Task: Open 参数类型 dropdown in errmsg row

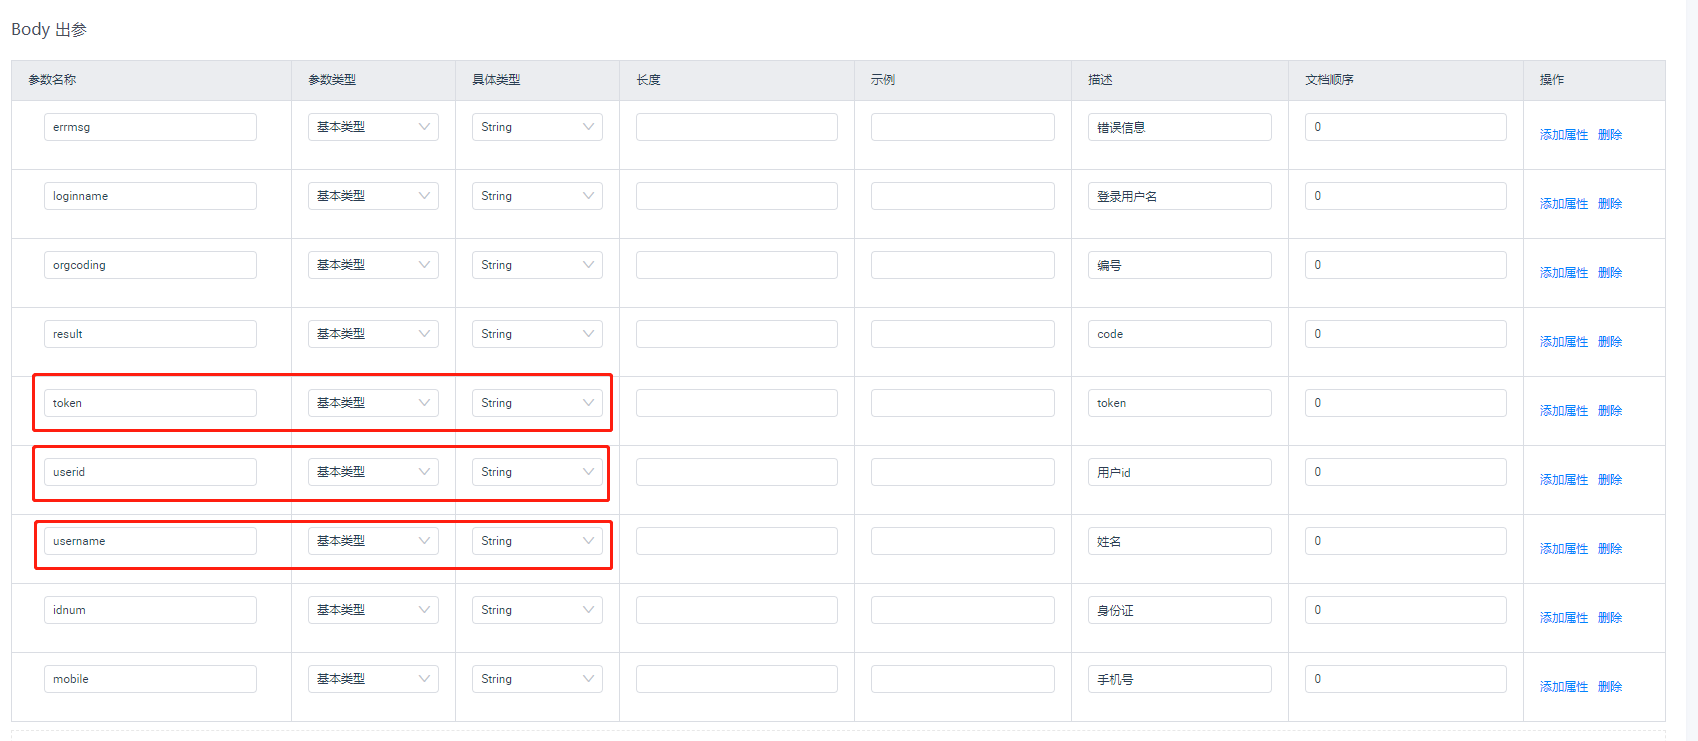Action: click(373, 127)
